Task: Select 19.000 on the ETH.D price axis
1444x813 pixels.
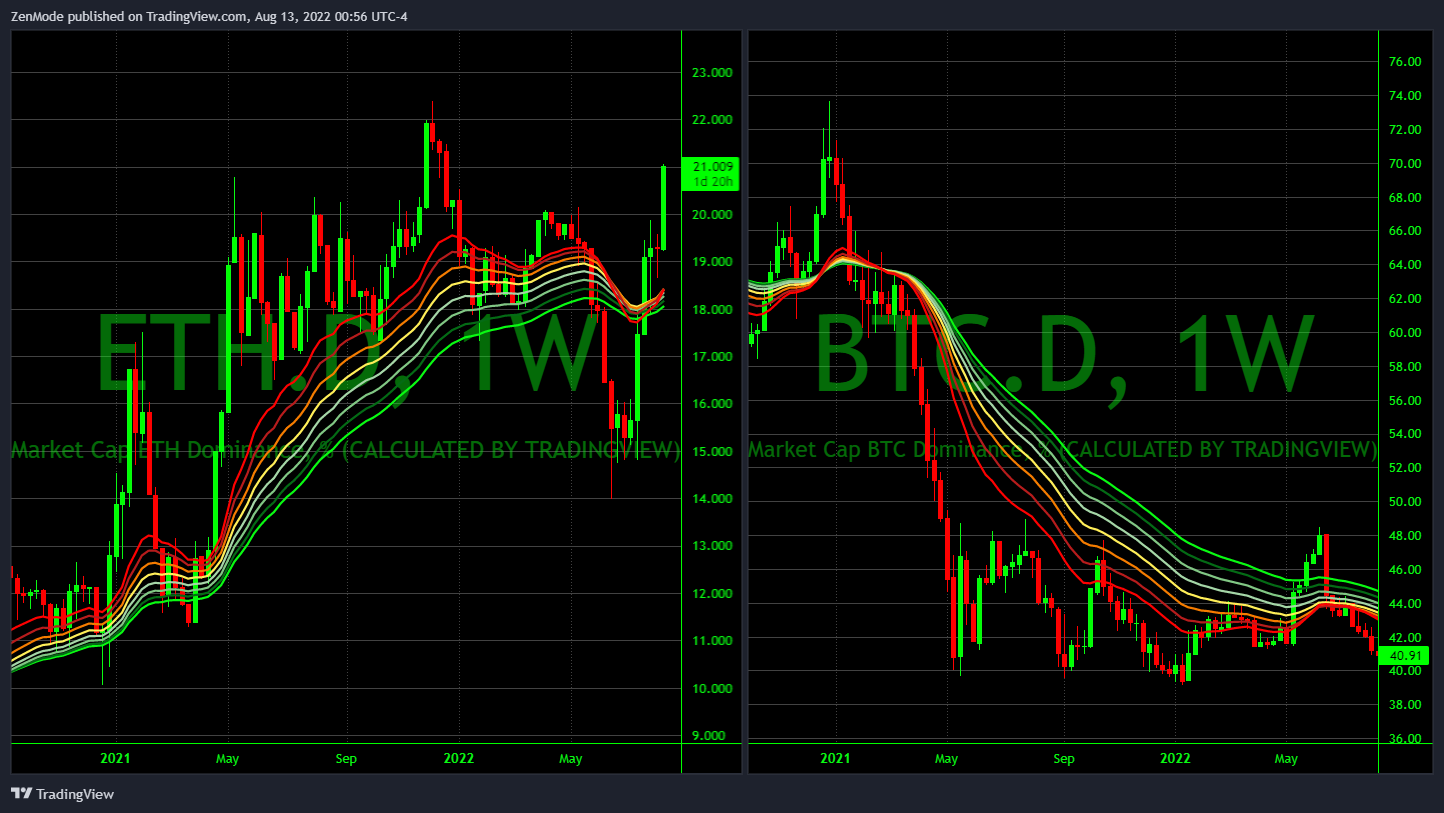Action: point(713,261)
